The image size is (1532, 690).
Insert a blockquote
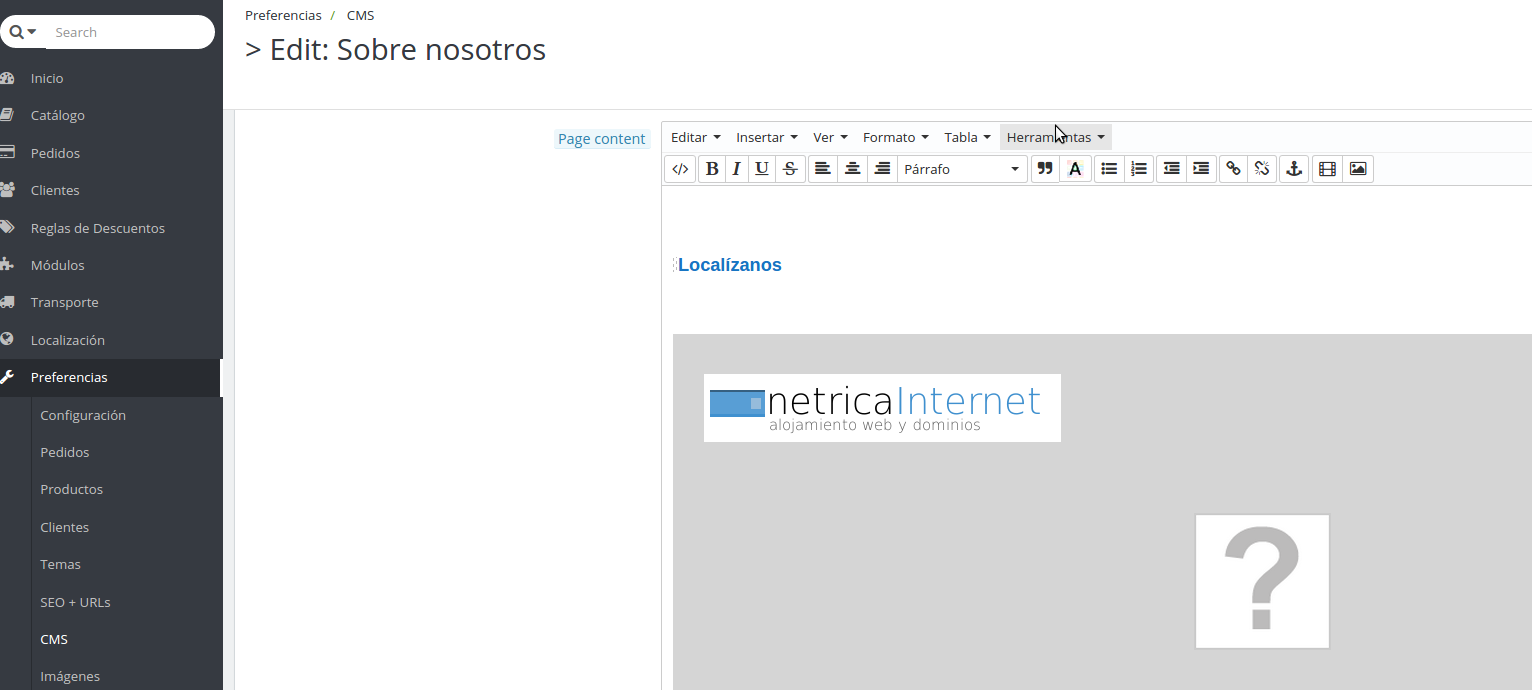tap(1045, 169)
